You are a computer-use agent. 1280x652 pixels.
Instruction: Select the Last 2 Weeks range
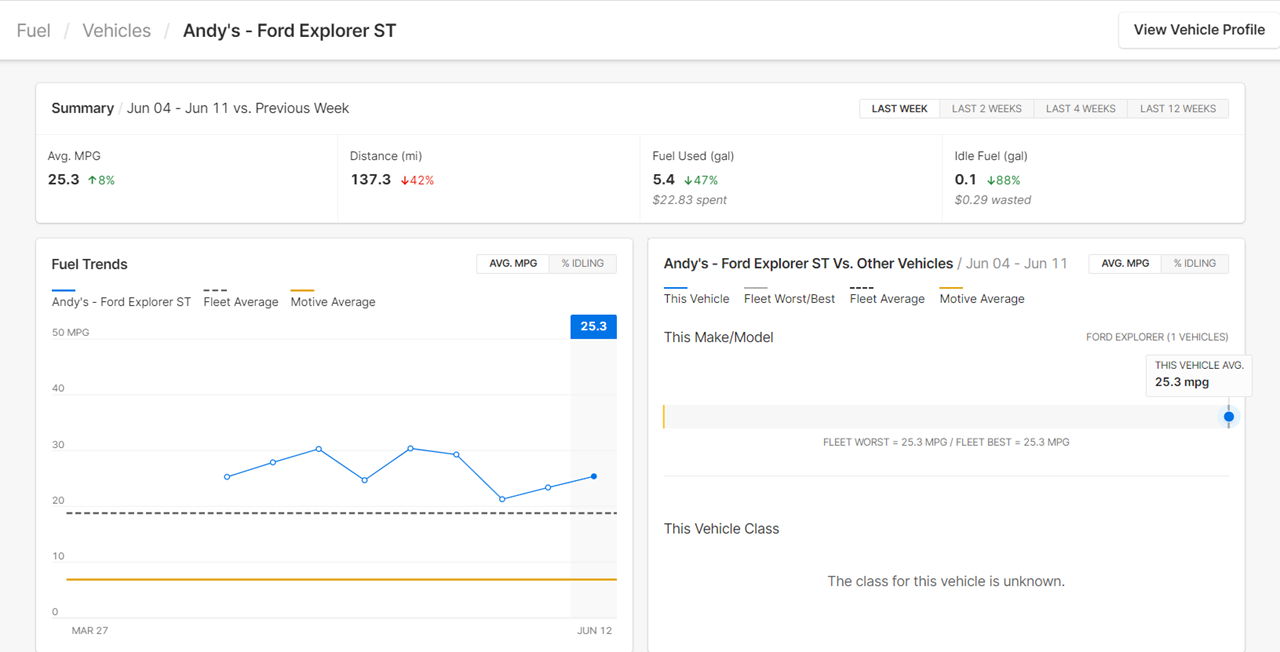986,109
